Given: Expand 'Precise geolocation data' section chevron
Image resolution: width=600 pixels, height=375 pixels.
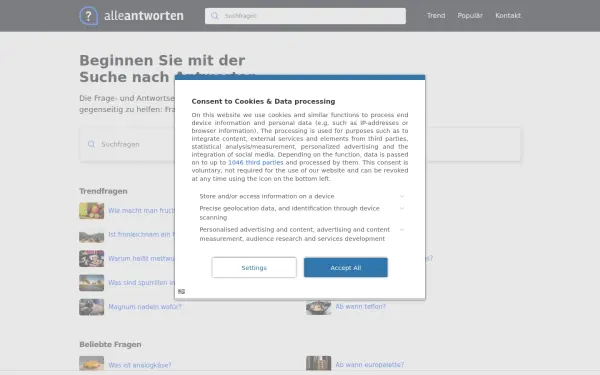Looking at the screenshot, I should 402,209.
